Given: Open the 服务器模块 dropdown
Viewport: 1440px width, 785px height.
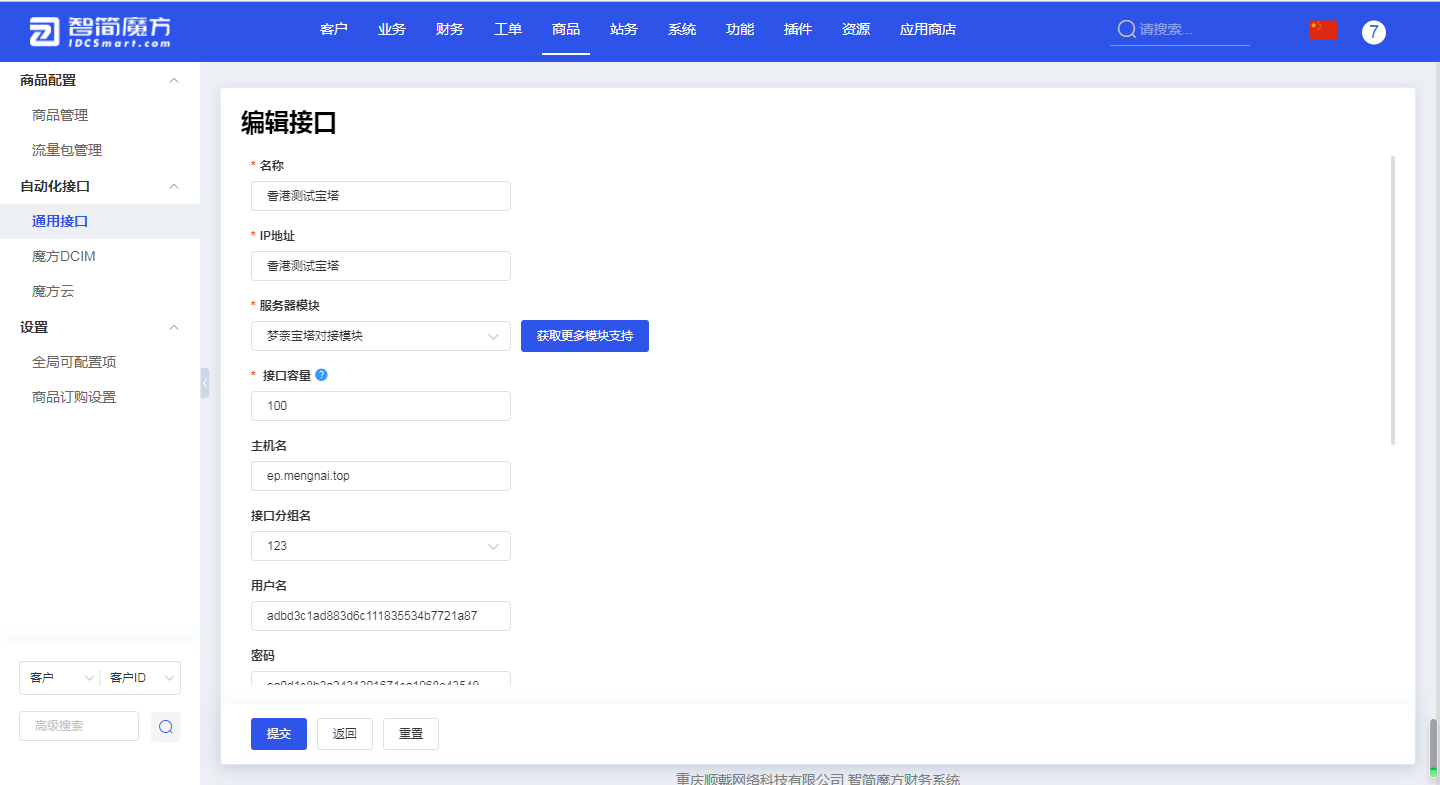Looking at the screenshot, I should 381,336.
